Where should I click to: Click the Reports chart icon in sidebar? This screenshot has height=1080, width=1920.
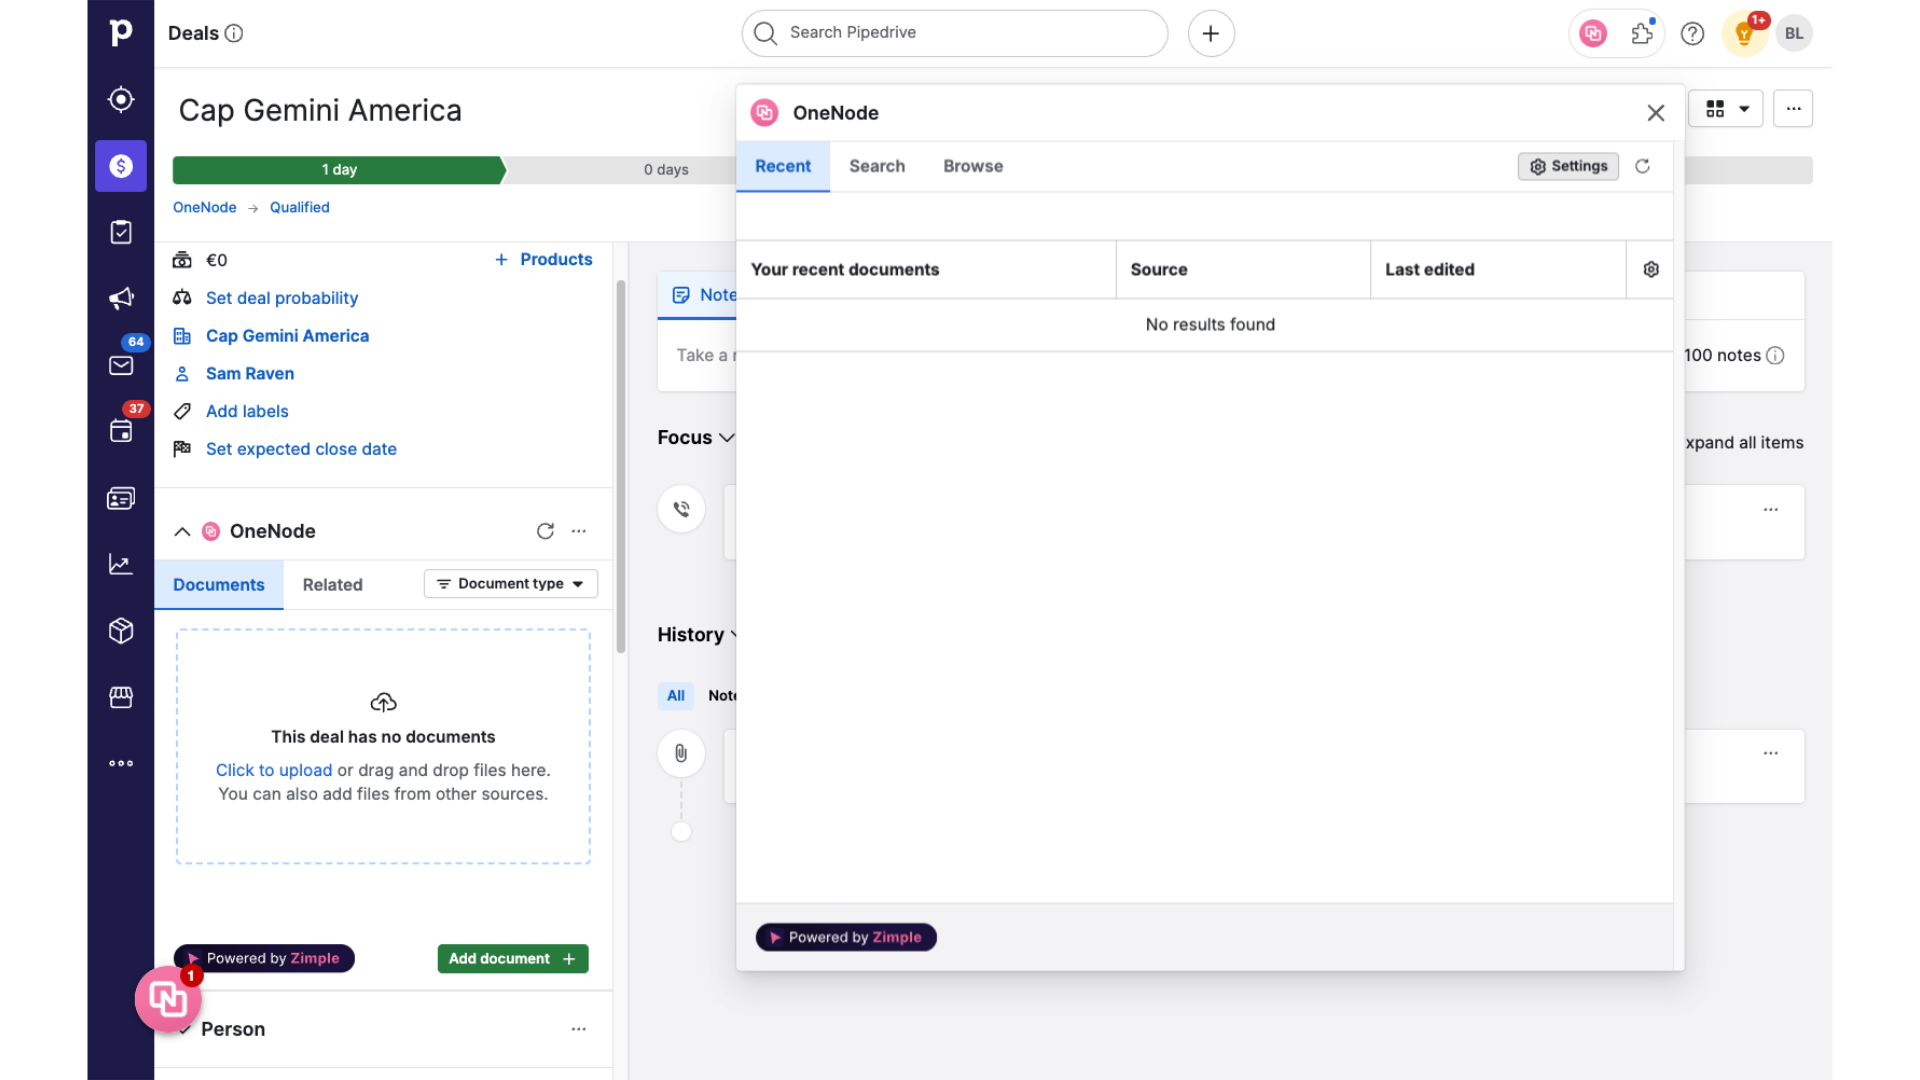(120, 564)
